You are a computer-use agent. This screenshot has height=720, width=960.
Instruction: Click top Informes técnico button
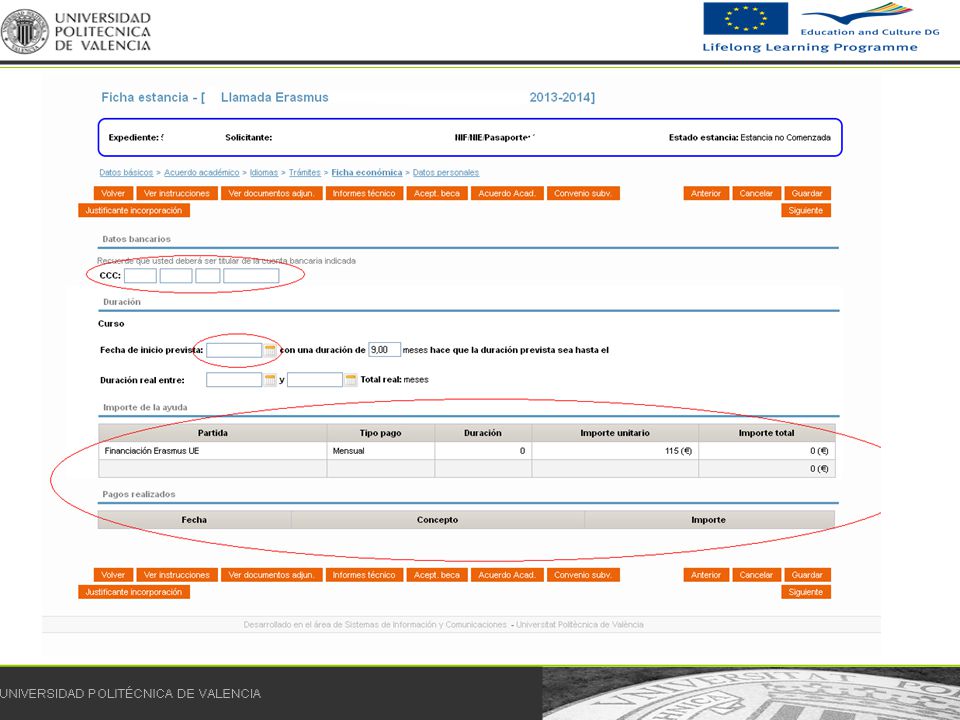pyautogui.click(x=364, y=193)
